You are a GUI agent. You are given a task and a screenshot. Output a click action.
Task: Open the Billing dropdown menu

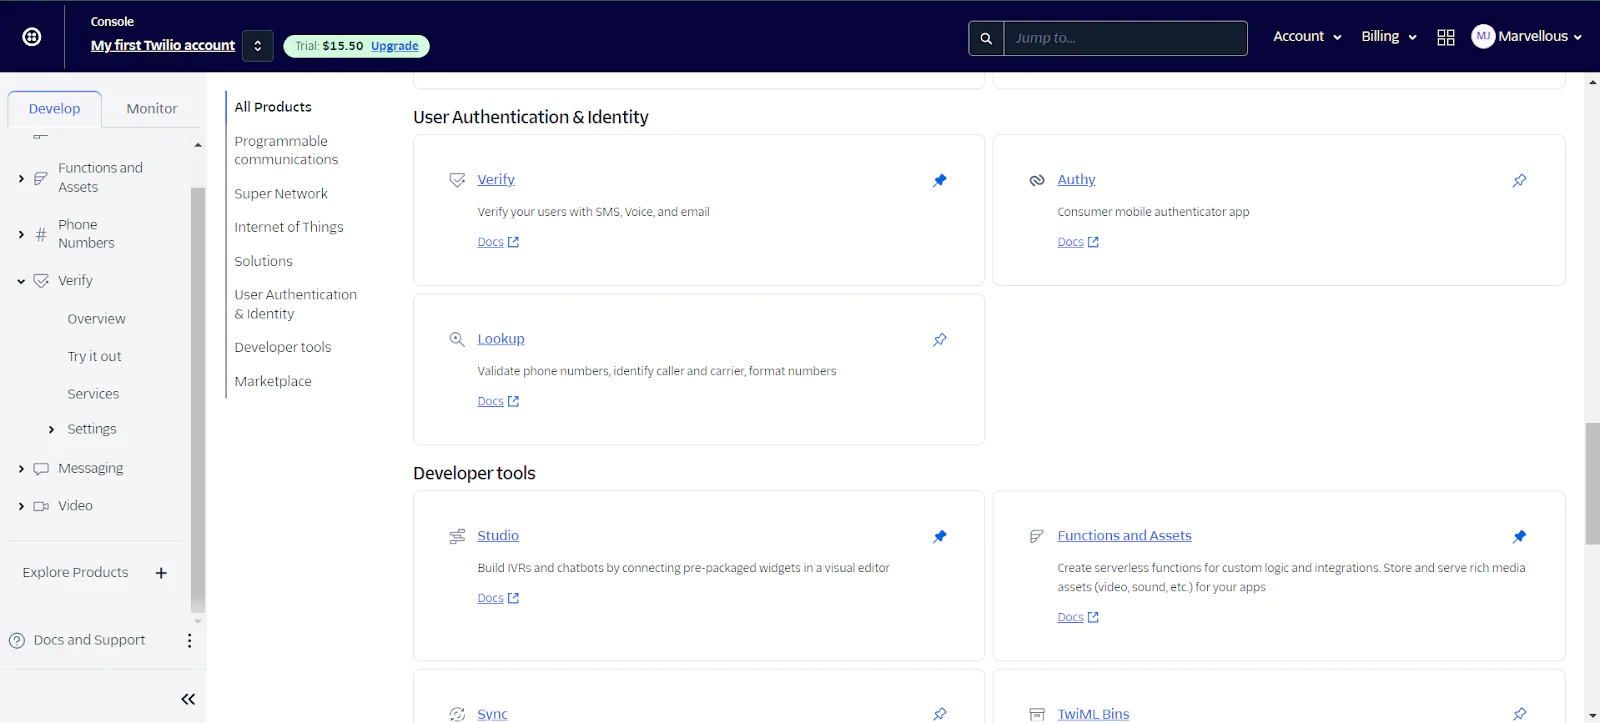[x=1389, y=36]
